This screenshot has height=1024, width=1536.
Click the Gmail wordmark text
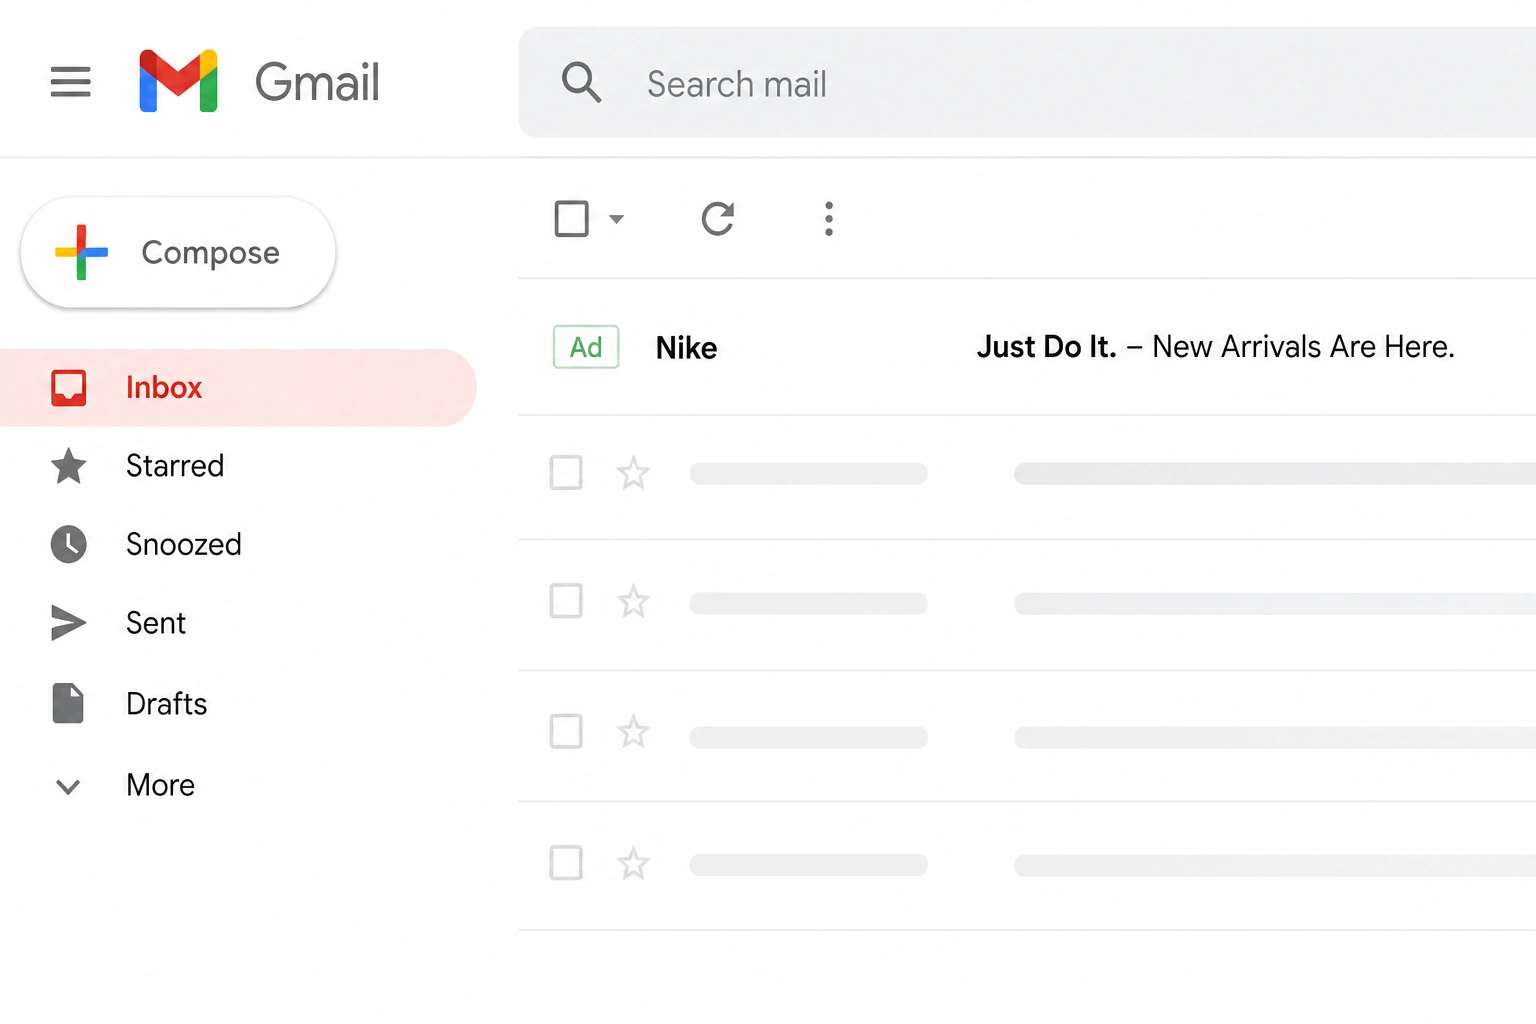pyautogui.click(x=317, y=82)
